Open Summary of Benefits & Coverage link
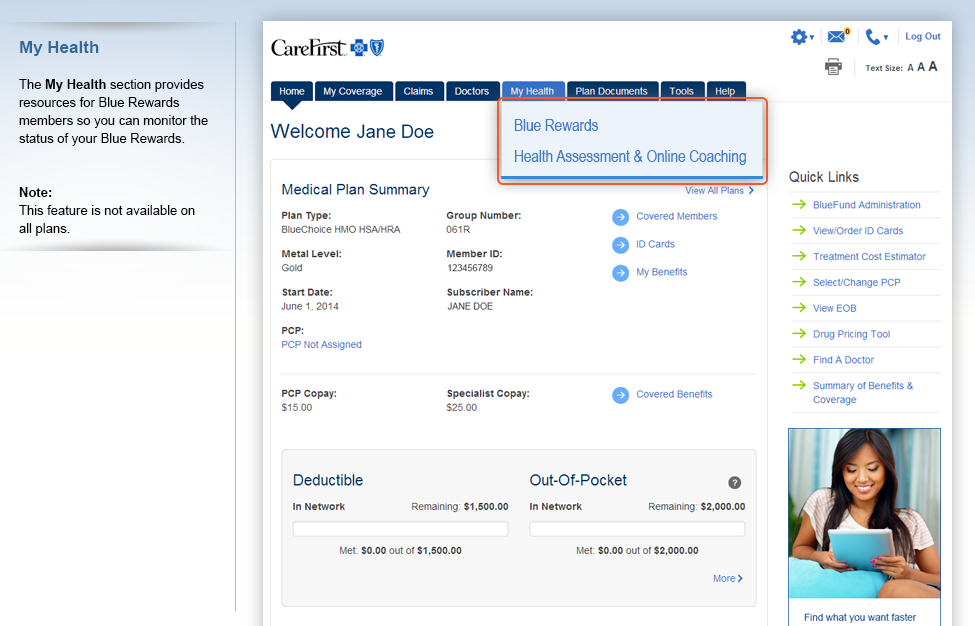This screenshot has height=626, width=975. pos(863,393)
